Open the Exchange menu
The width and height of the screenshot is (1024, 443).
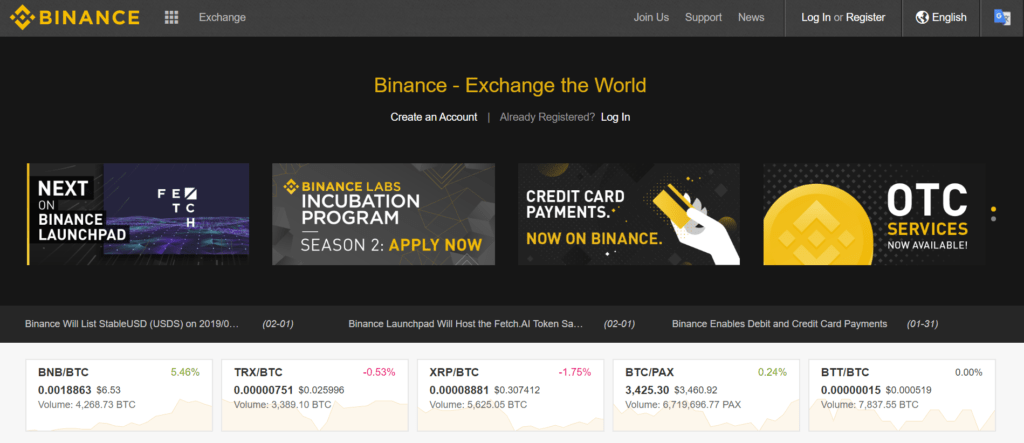[x=222, y=18]
